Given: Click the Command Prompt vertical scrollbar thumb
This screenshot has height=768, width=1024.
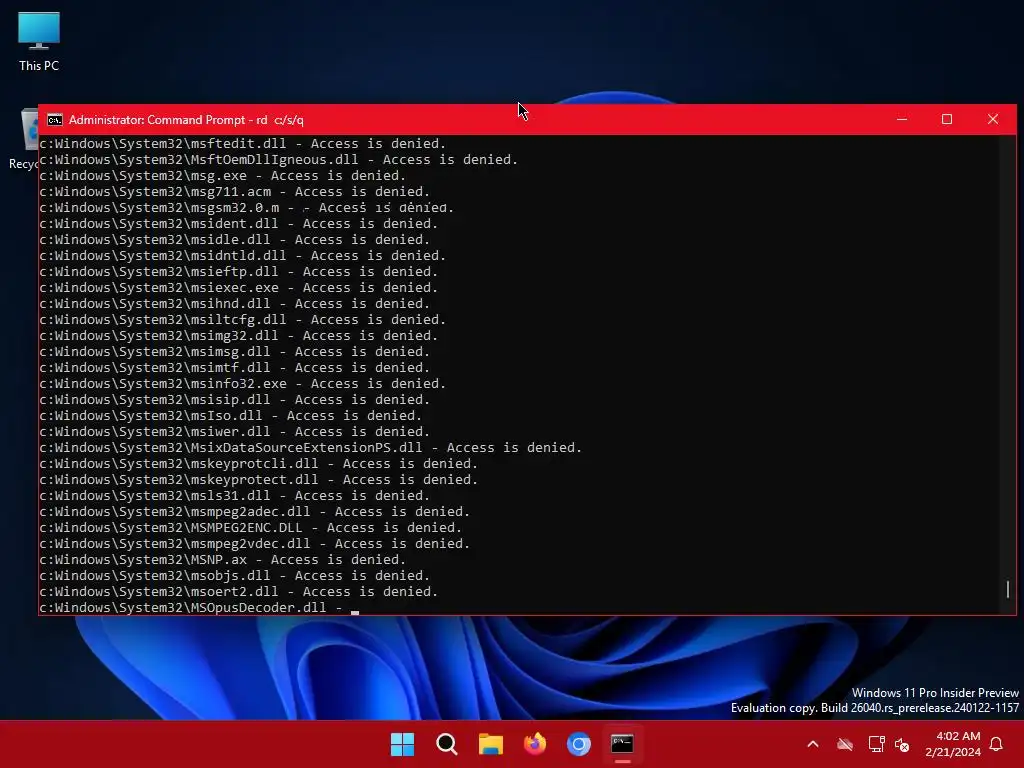Looking at the screenshot, I should [1008, 589].
